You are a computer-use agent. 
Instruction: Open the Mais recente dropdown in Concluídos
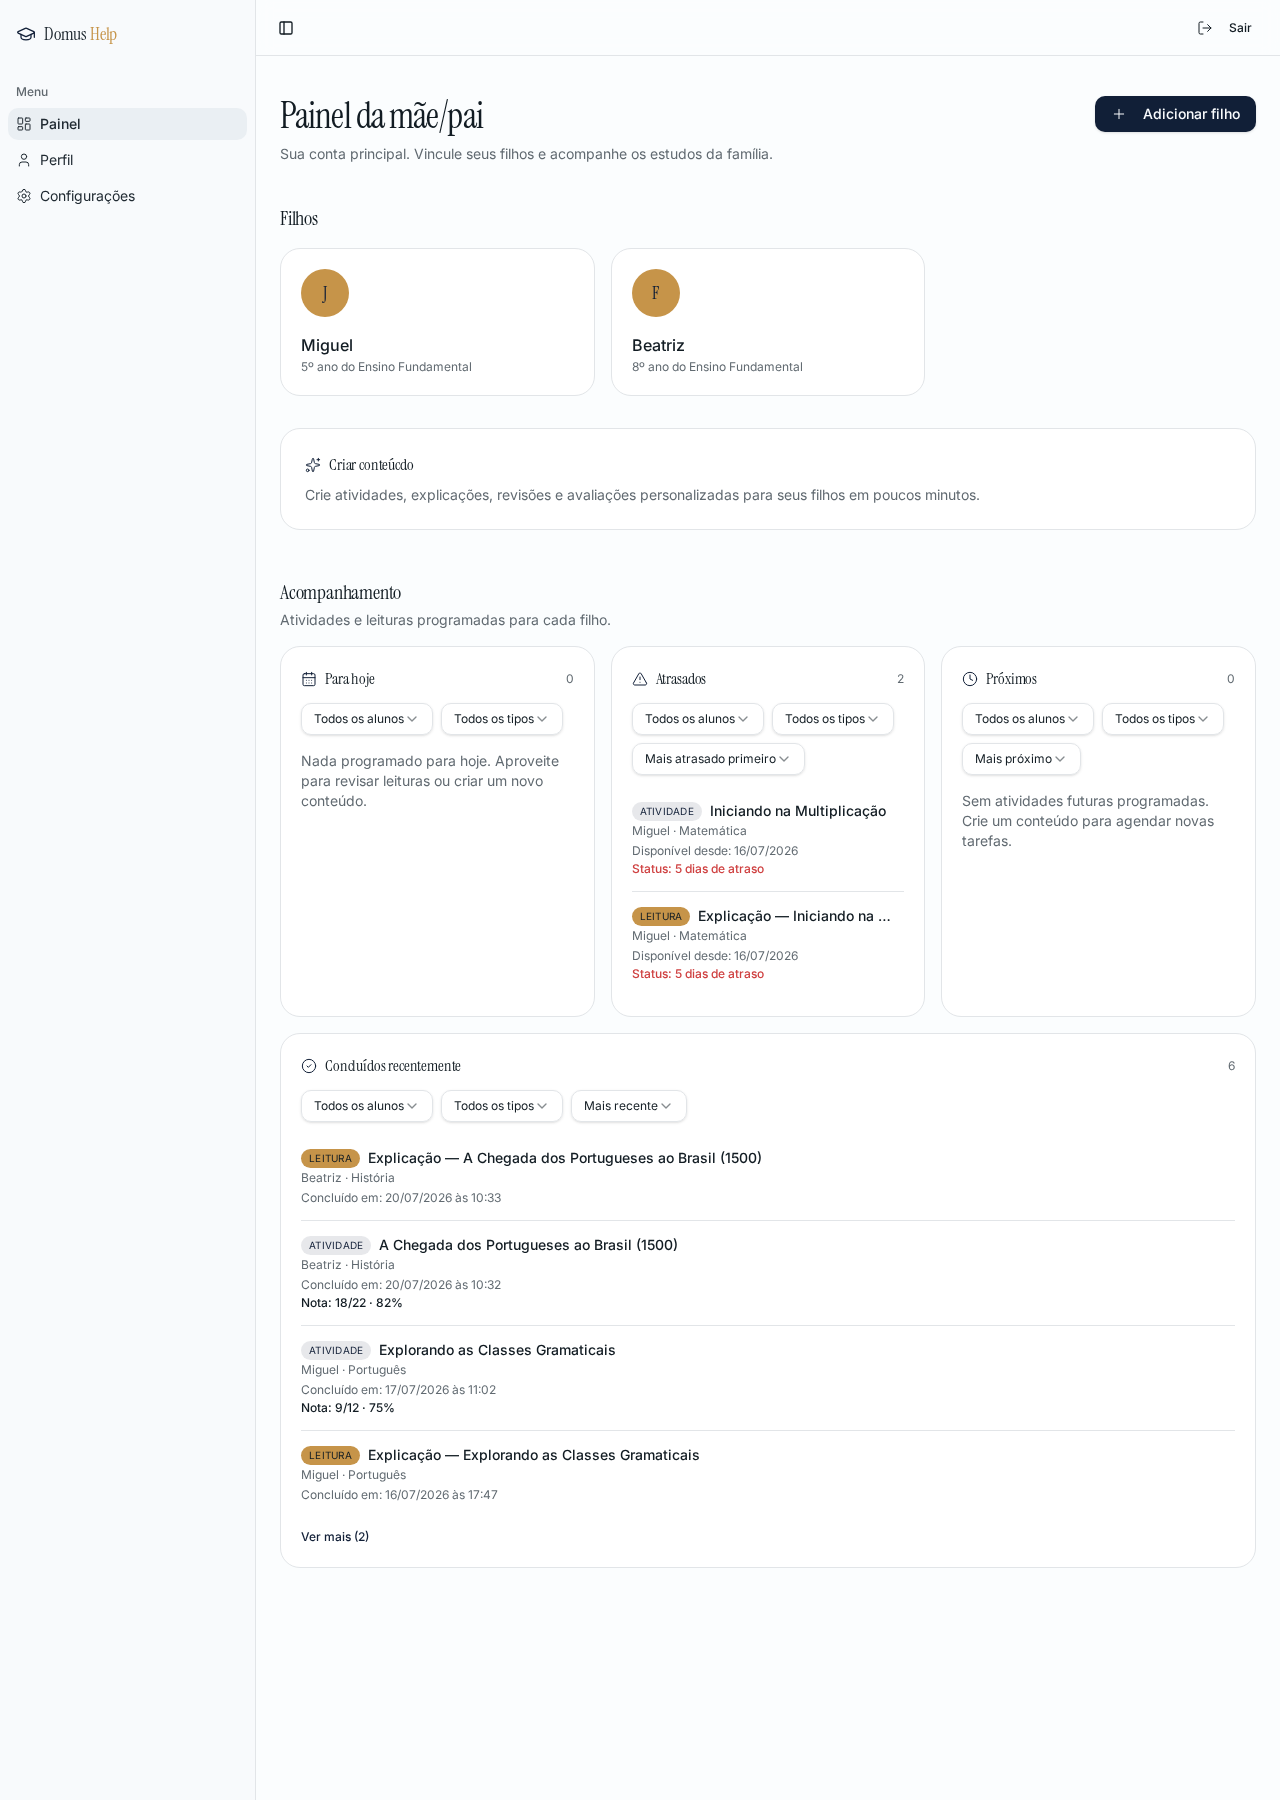[x=629, y=1106]
